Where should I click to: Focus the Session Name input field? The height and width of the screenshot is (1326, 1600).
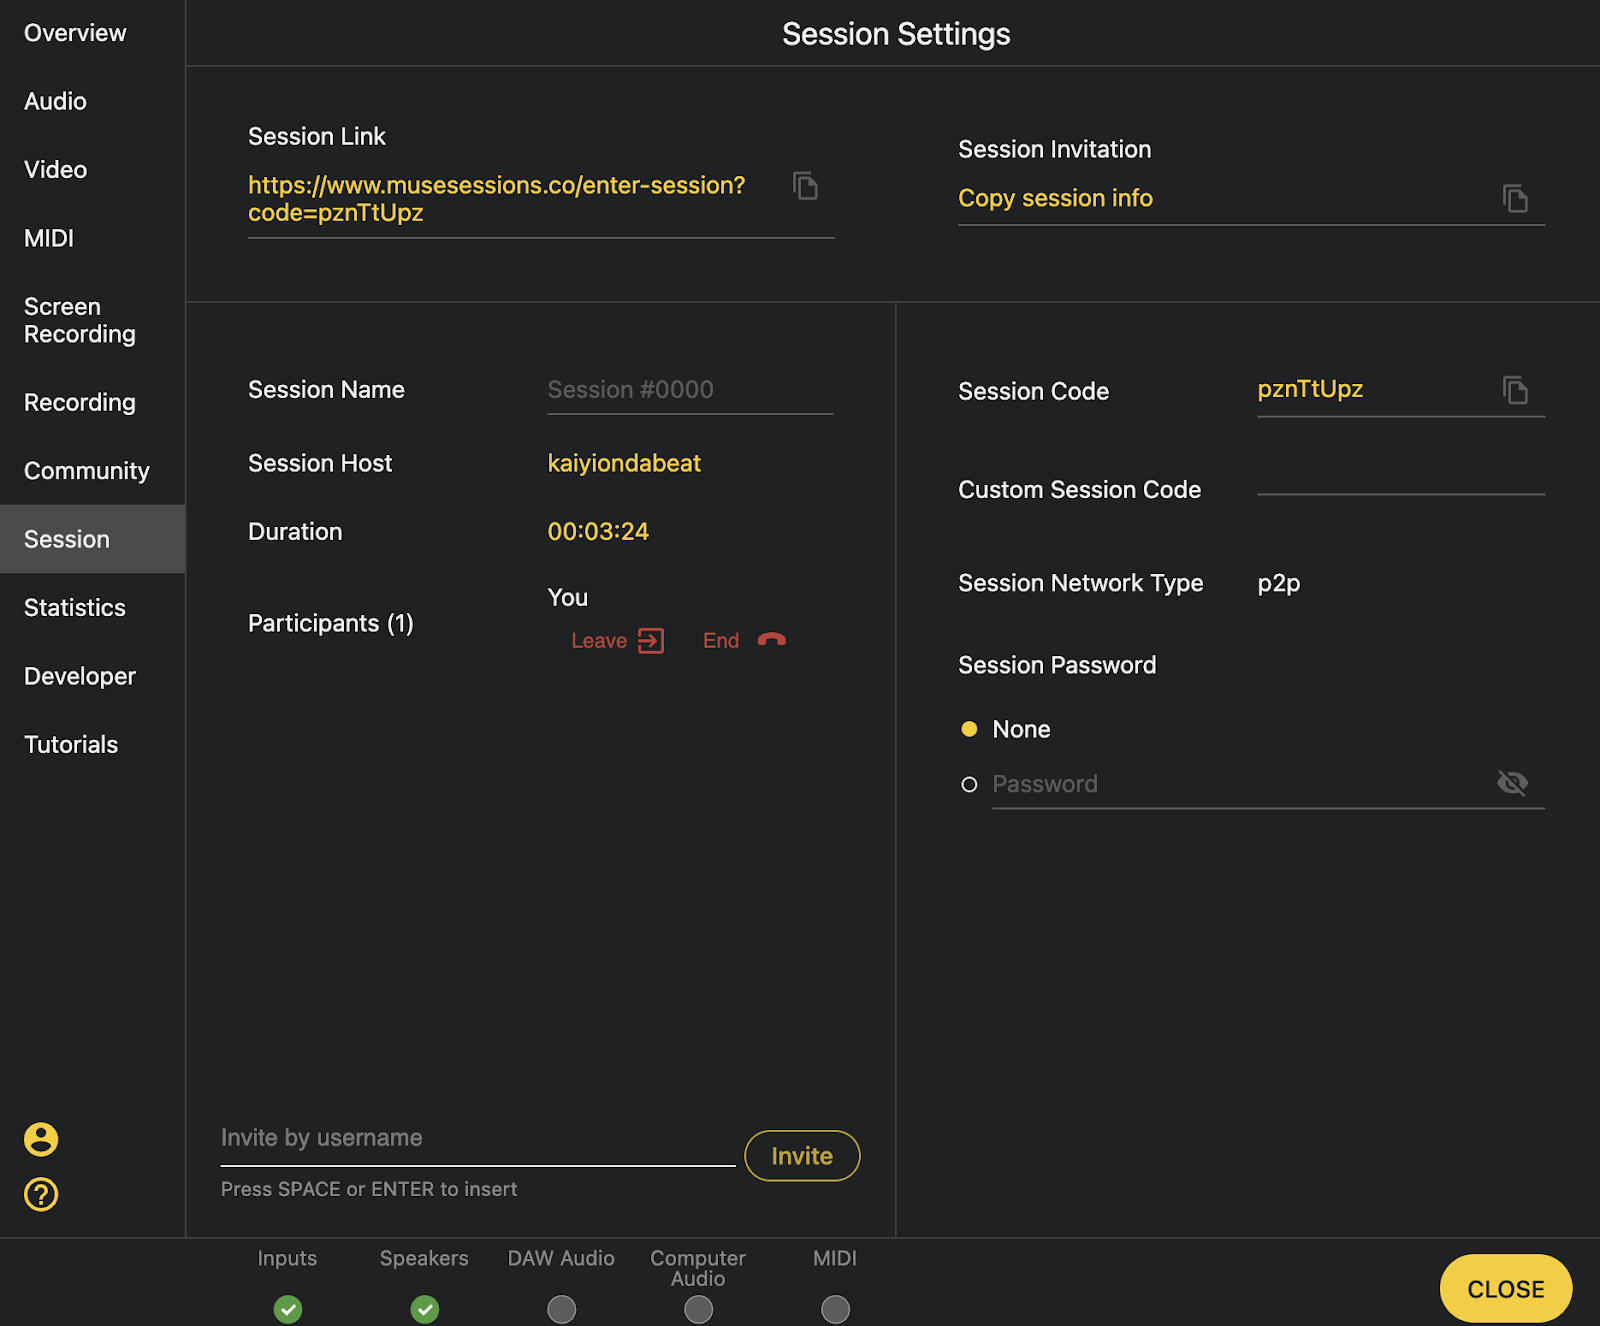click(690, 390)
